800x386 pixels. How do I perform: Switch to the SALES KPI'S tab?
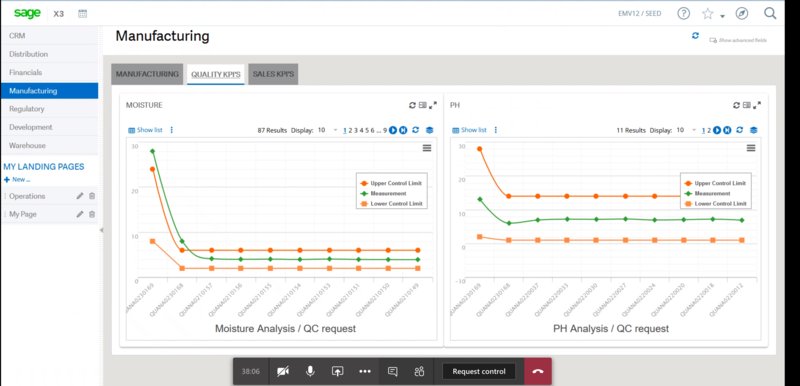pyautogui.click(x=273, y=74)
